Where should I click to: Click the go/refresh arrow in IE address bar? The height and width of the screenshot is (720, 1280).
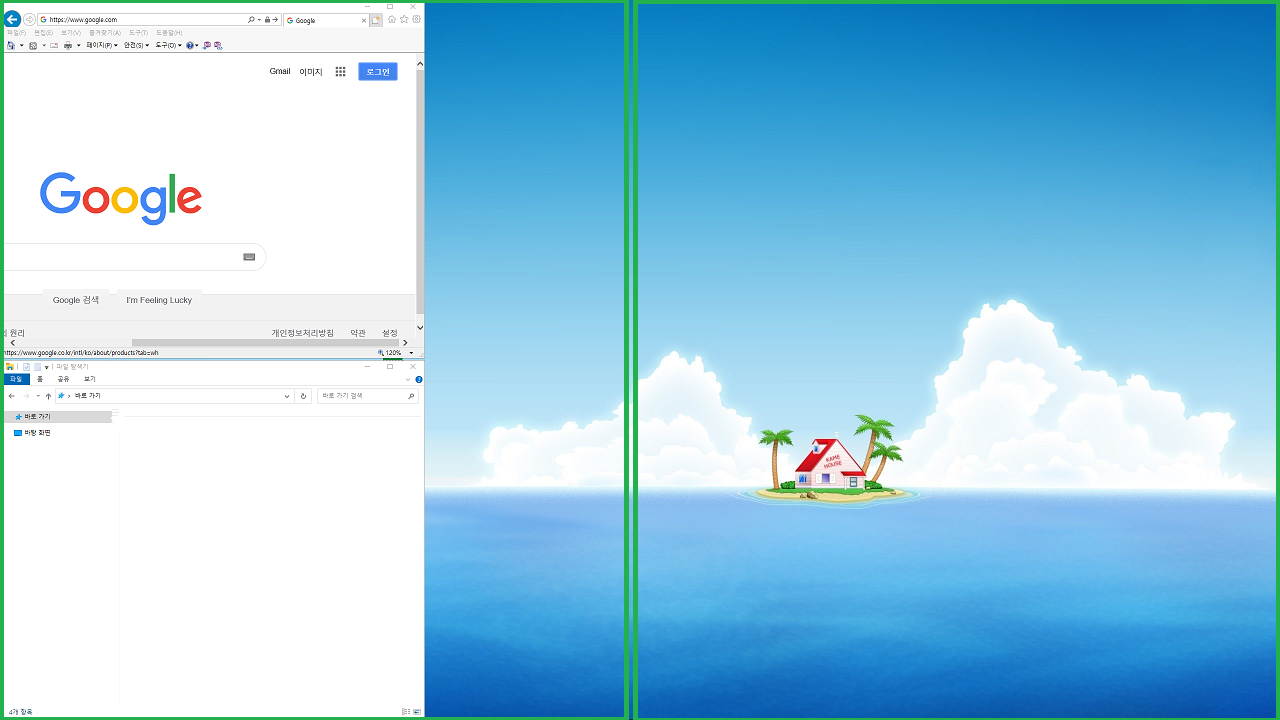coord(275,20)
